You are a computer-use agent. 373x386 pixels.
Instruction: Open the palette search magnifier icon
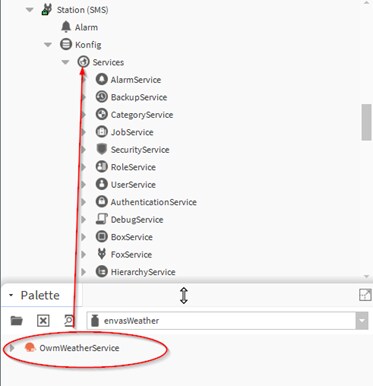click(x=69, y=321)
